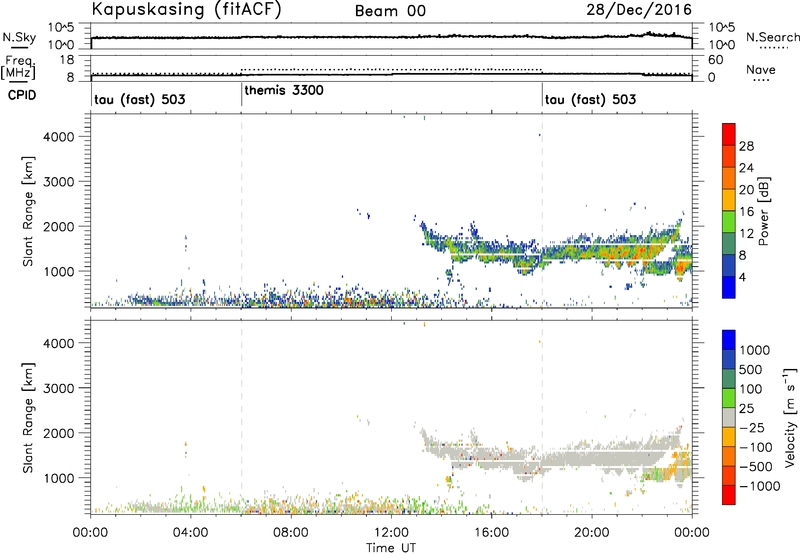Click the 'Velocity [m s-1]' colorbar title
This screenshot has width=800, height=554.
790,417
